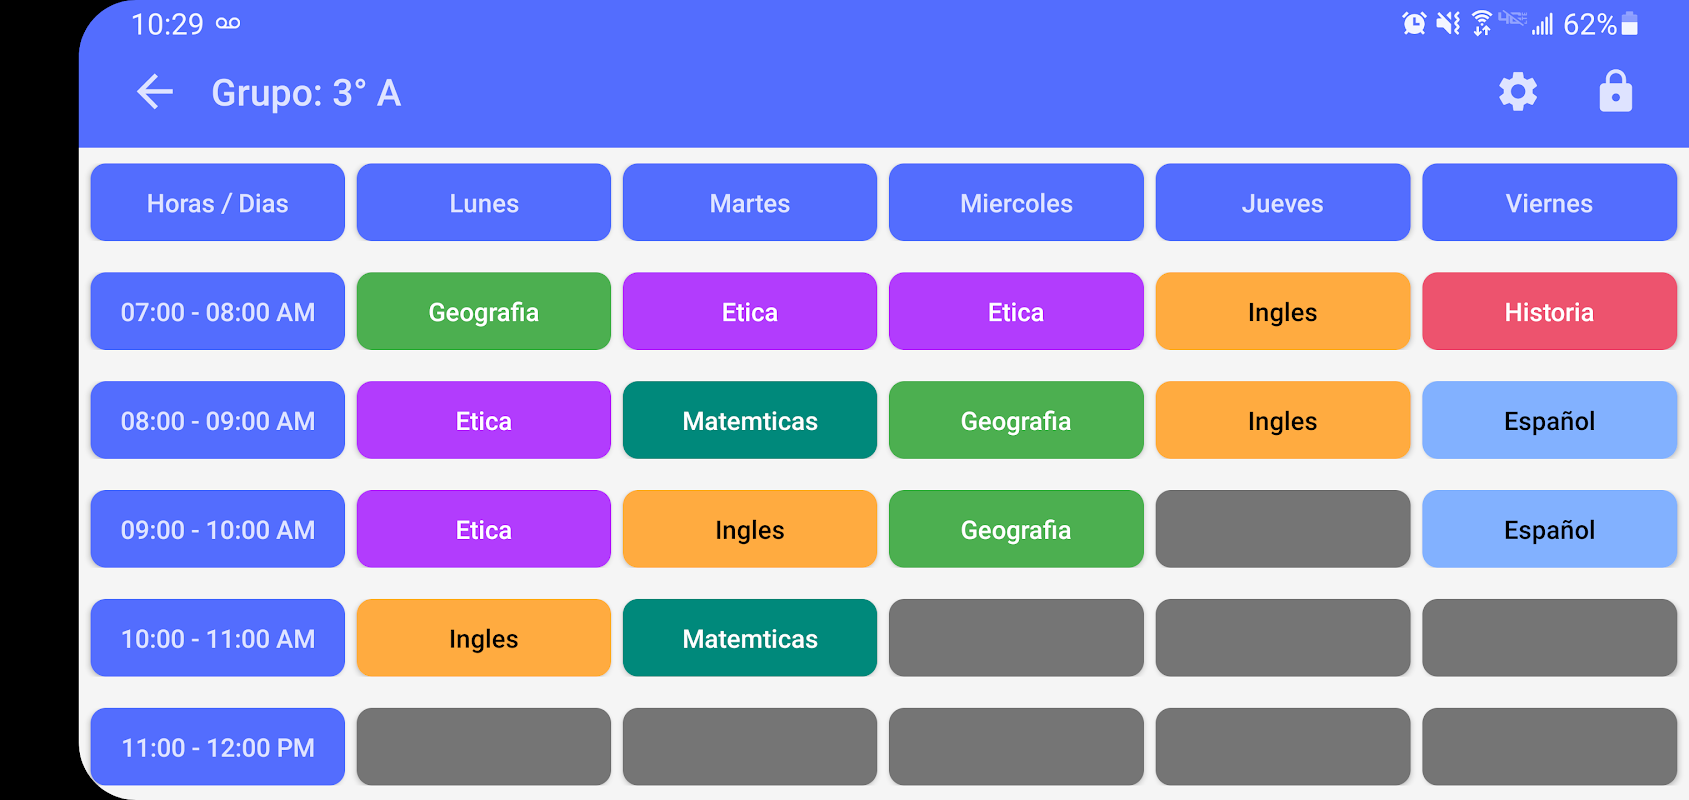Tap the voicemail icon next to time
This screenshot has width=1689, height=800.
[x=228, y=24]
